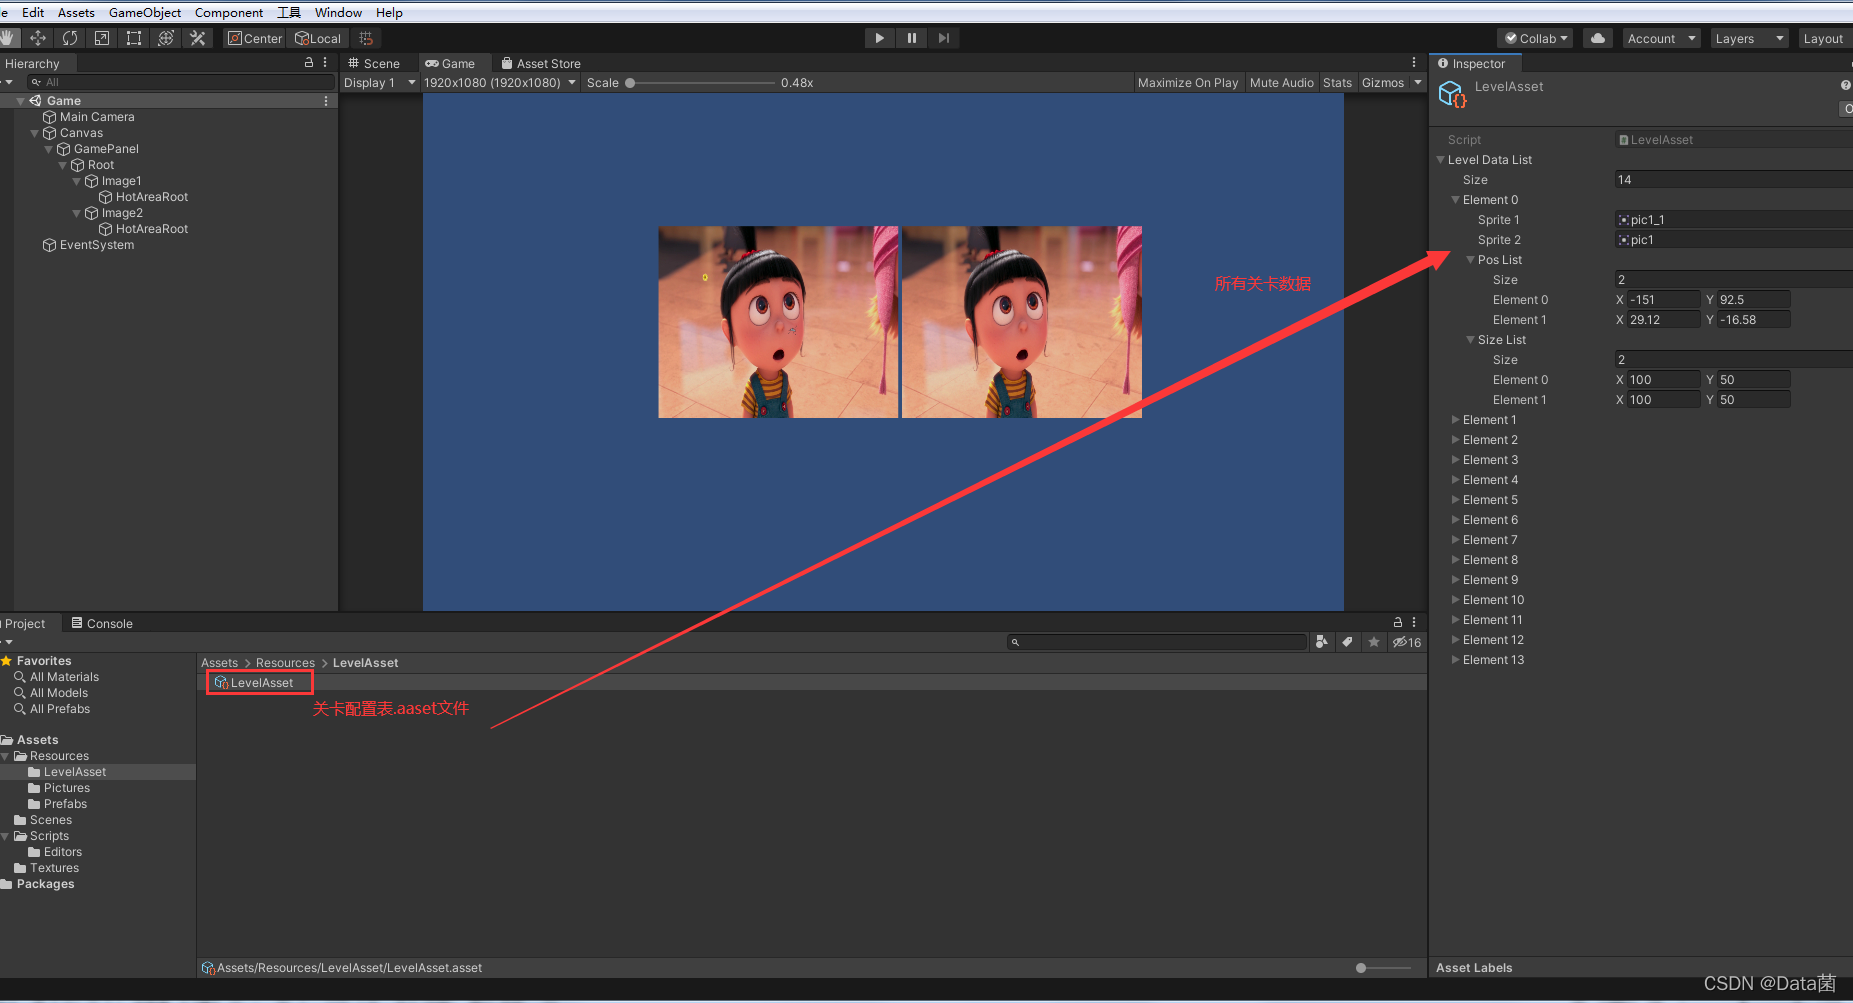Open the Component menu

[x=229, y=12]
